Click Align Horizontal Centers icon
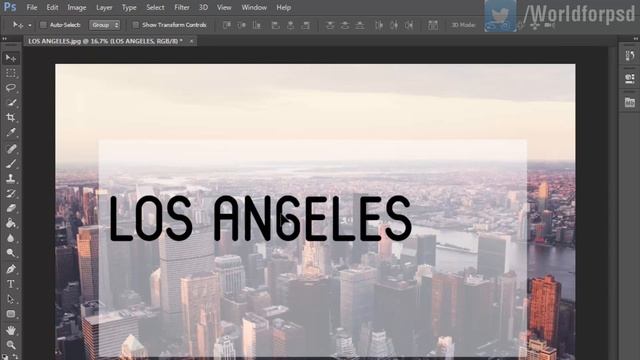 coord(290,25)
